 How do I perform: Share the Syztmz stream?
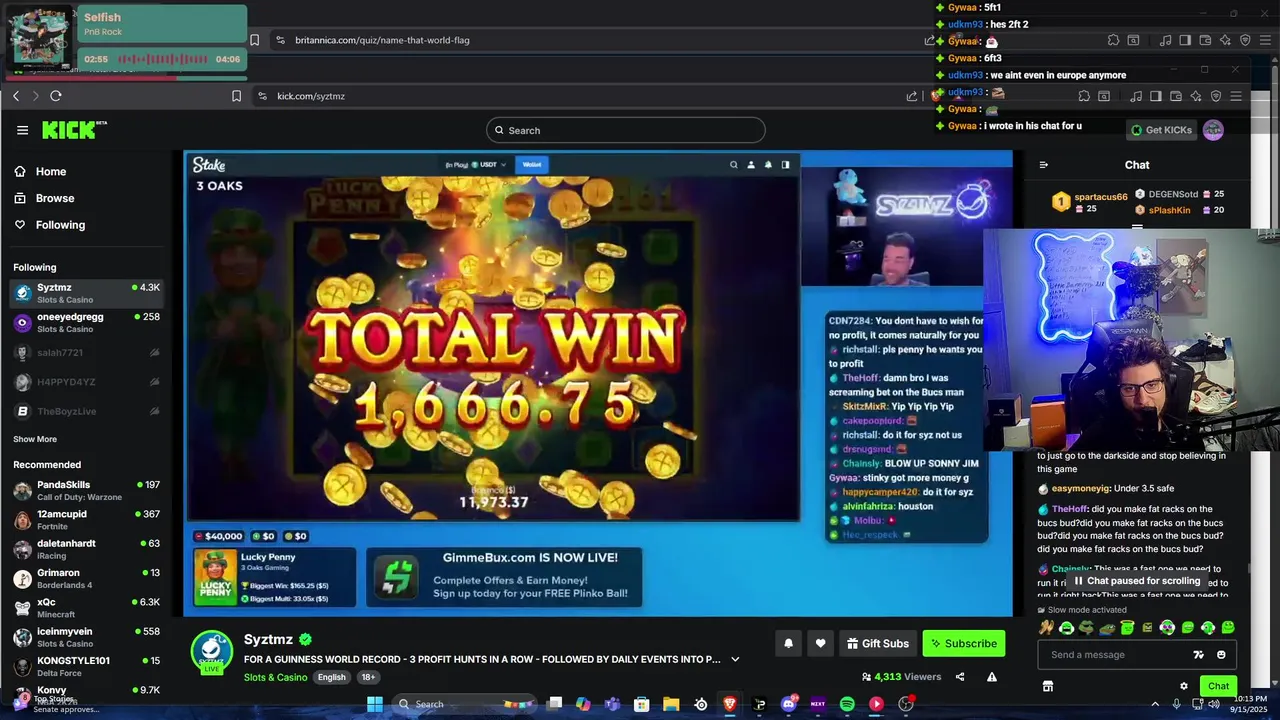tap(960, 677)
